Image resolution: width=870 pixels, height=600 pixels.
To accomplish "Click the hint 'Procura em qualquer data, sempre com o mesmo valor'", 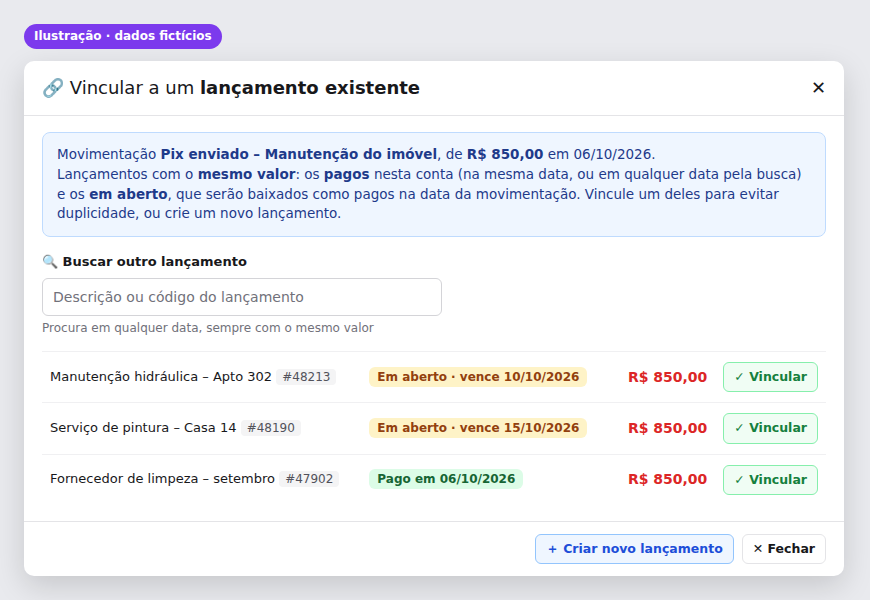I will 208,328.
